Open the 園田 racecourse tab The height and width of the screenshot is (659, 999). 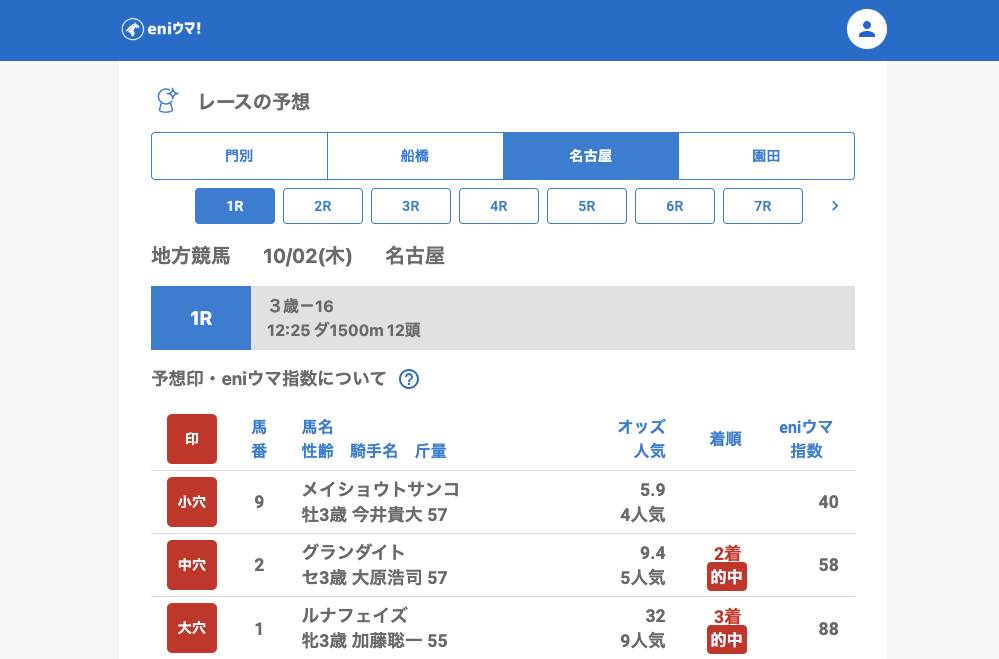coord(766,156)
